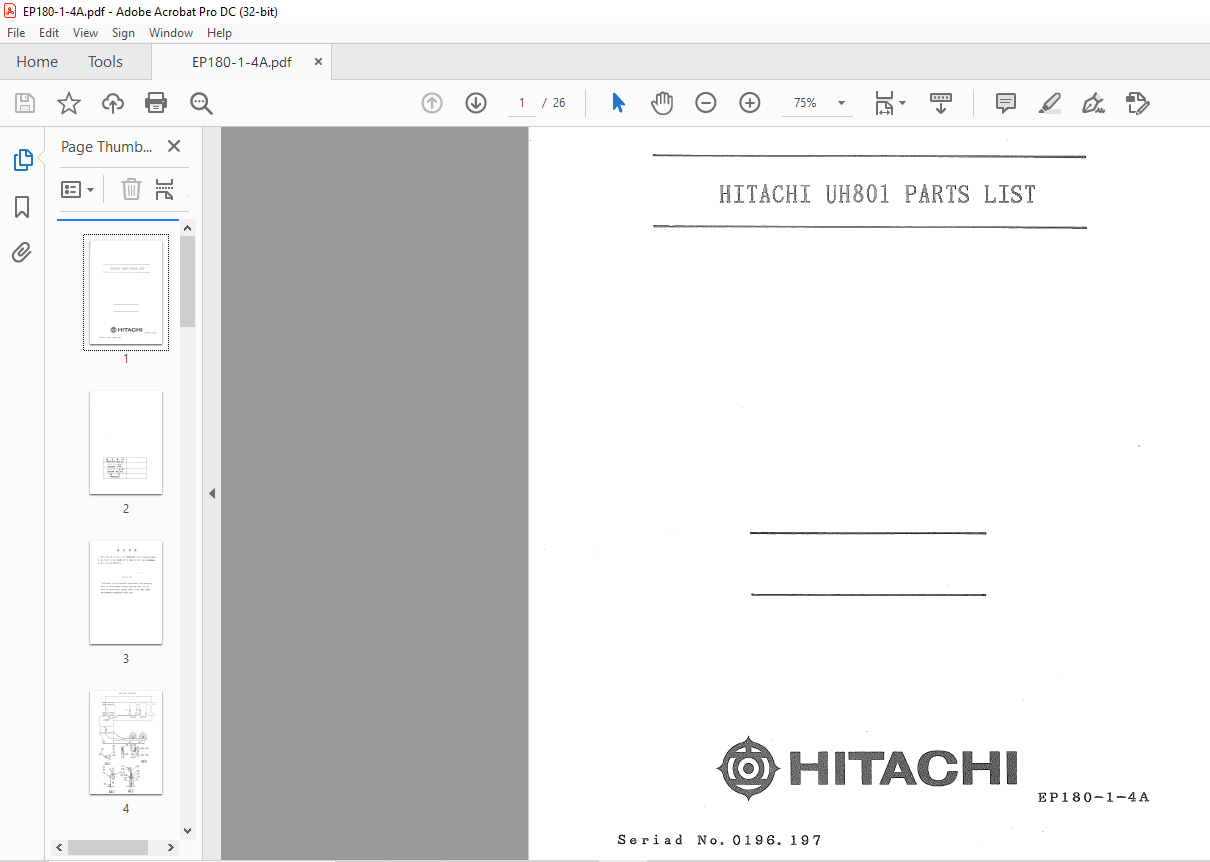1210x862 pixels.
Task: Toggle continuous scrolling page mode
Action: (940, 103)
